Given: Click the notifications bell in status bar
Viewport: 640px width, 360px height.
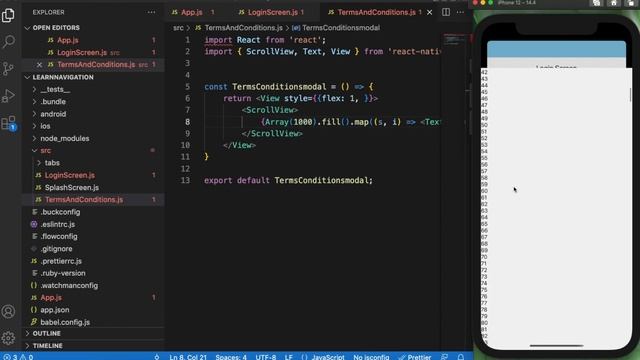Looking at the screenshot, I should 461,357.
